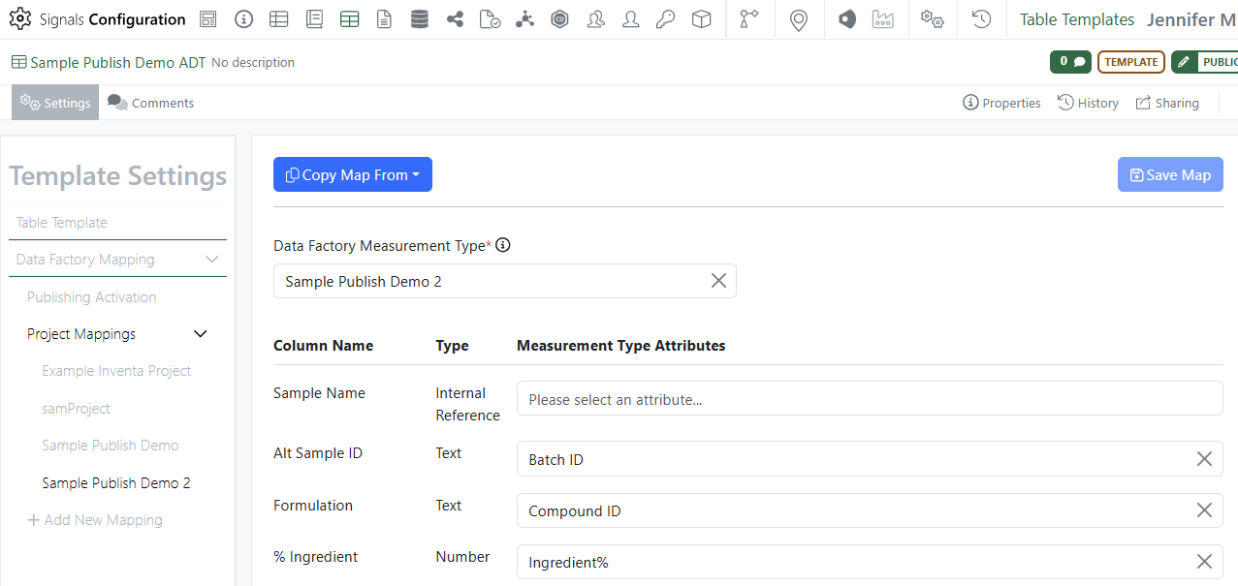
Task: Open the Copy Map From dropdown
Action: pos(352,175)
